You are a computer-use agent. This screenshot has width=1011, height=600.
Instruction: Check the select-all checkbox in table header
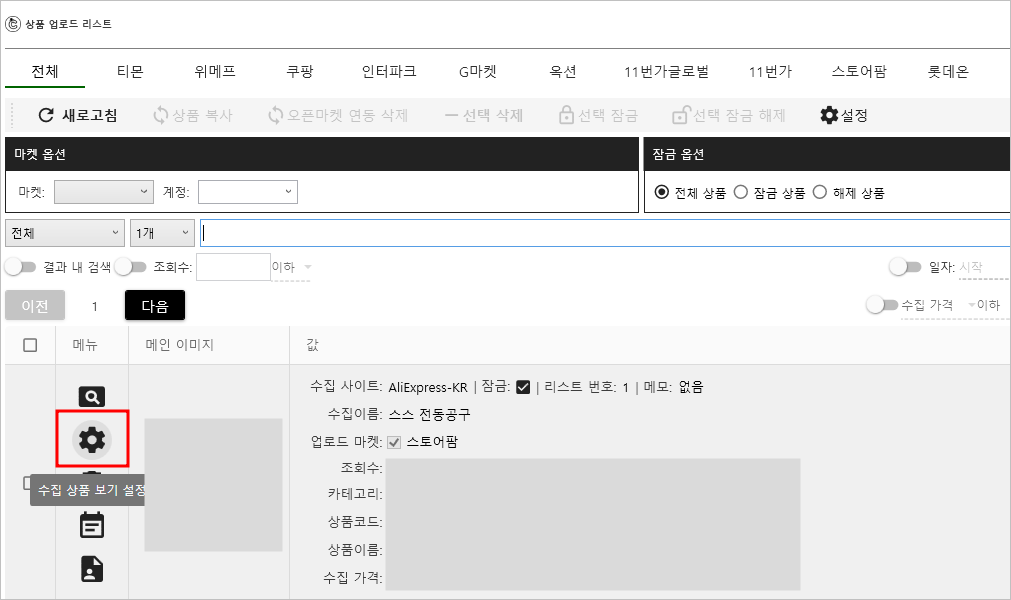[x=30, y=345]
